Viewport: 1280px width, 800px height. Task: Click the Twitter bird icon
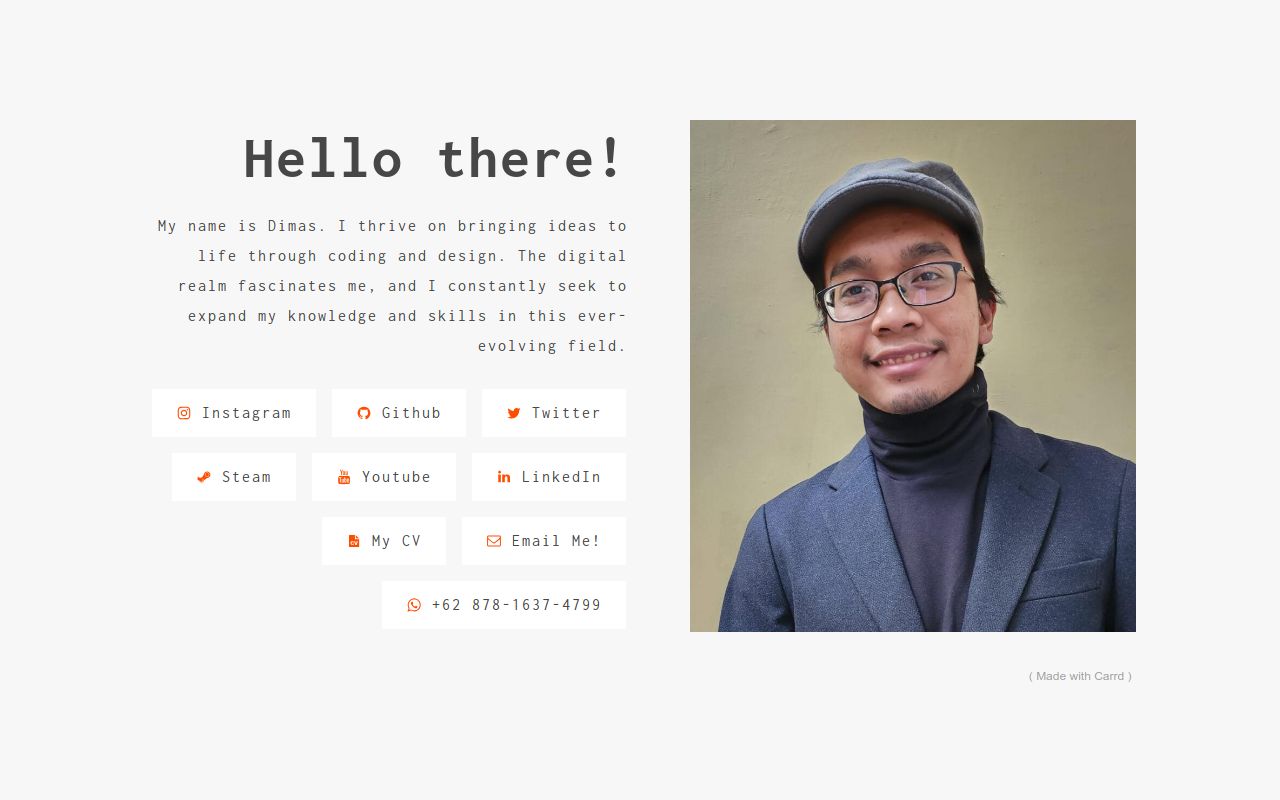tap(514, 413)
